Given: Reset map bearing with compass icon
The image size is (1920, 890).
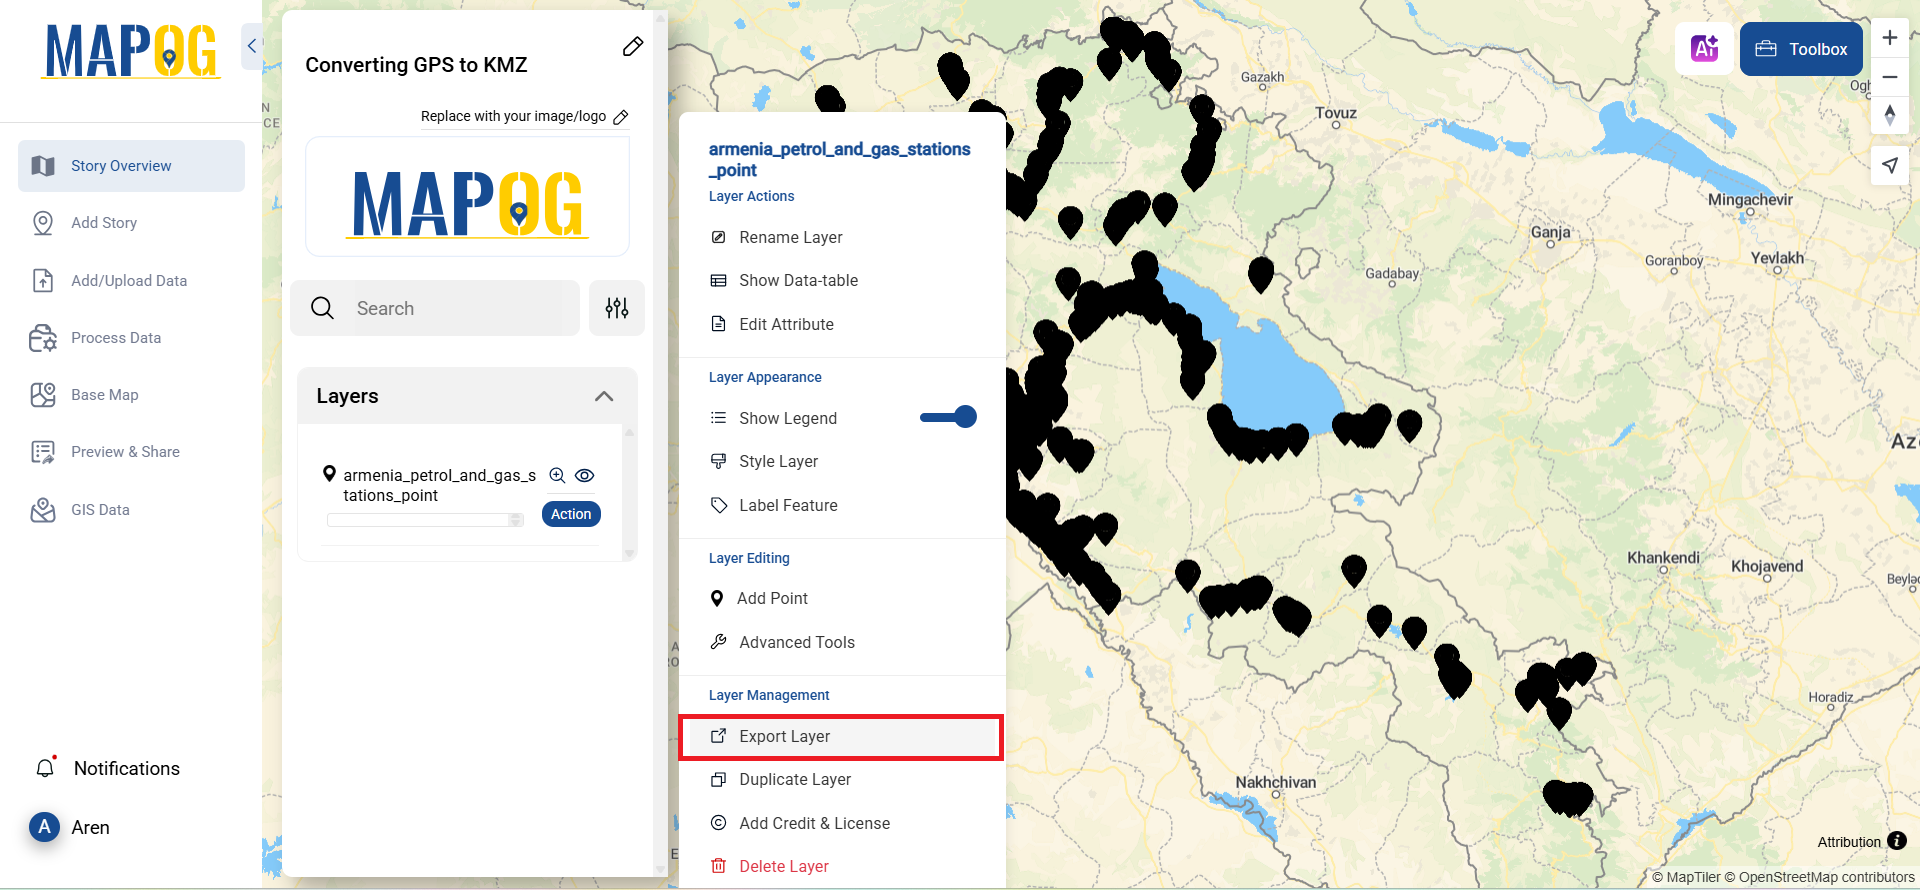Looking at the screenshot, I should coord(1890,115).
